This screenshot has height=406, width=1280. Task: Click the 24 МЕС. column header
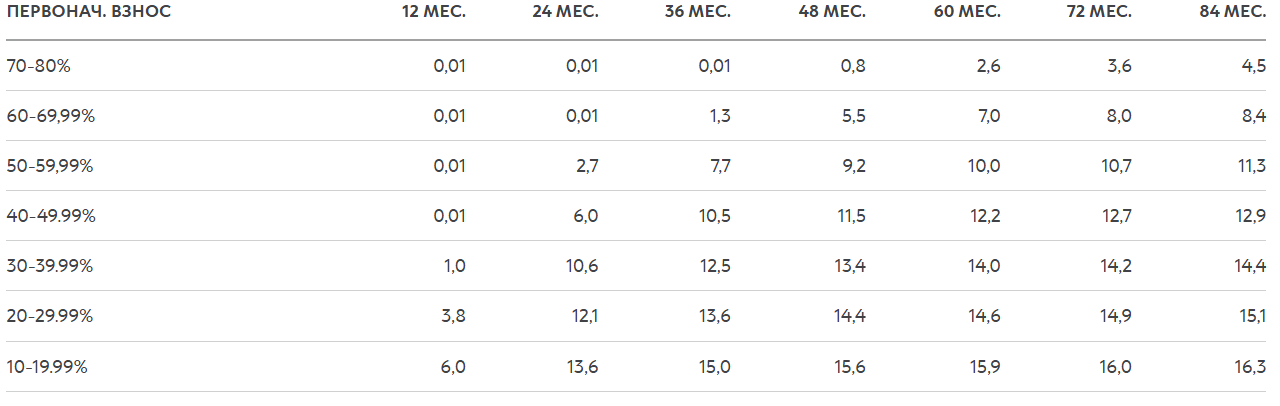click(566, 12)
